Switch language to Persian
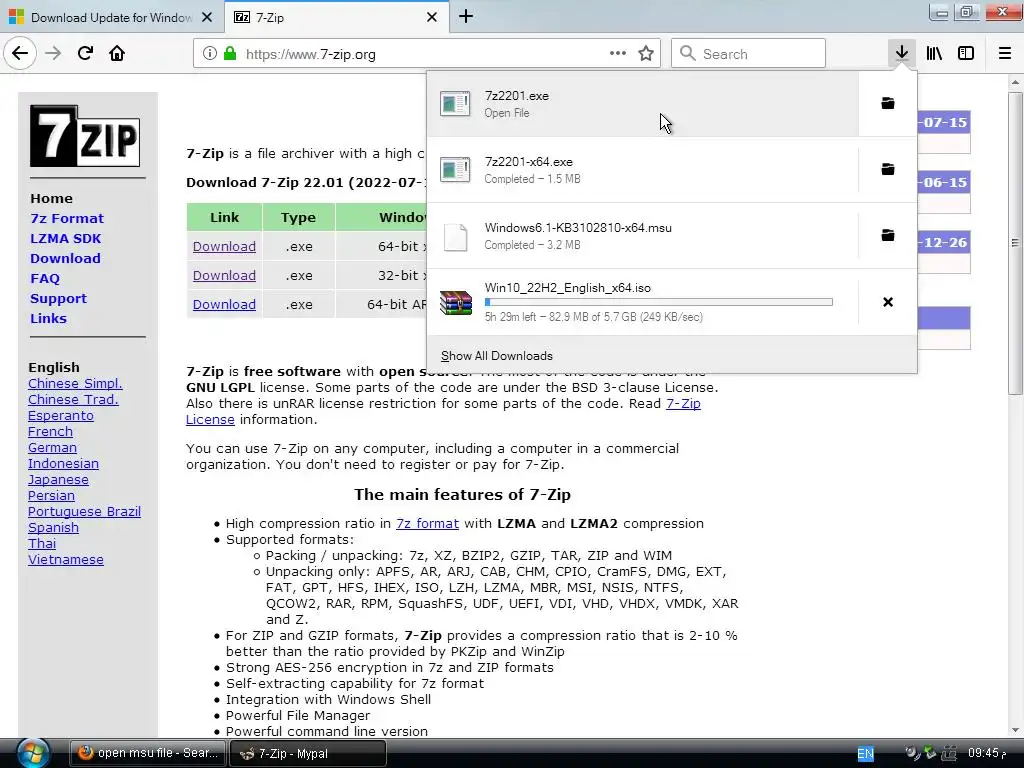This screenshot has width=1024, height=768. pyautogui.click(x=51, y=495)
